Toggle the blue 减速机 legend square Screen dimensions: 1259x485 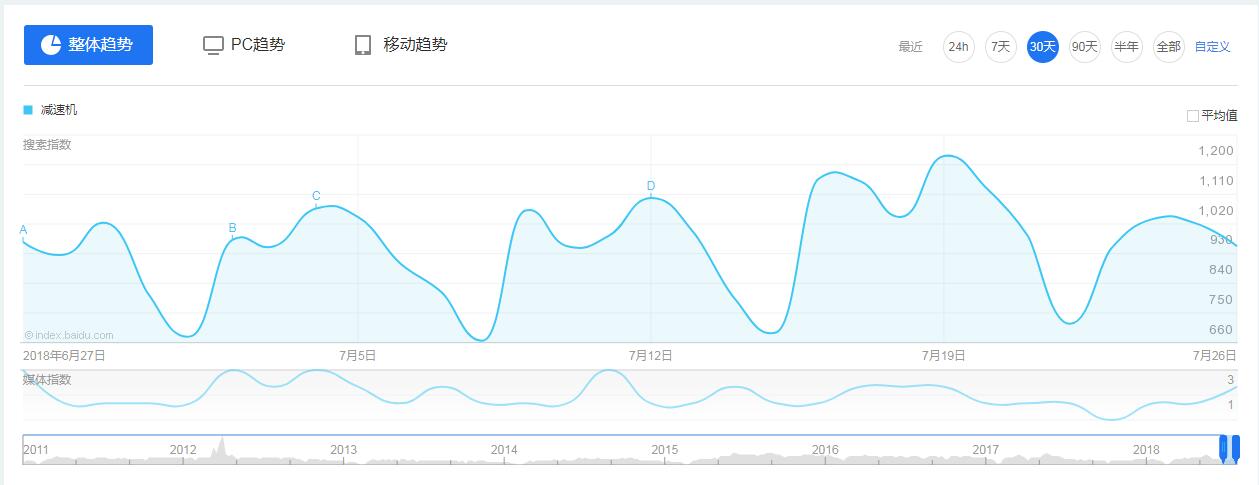coord(28,110)
